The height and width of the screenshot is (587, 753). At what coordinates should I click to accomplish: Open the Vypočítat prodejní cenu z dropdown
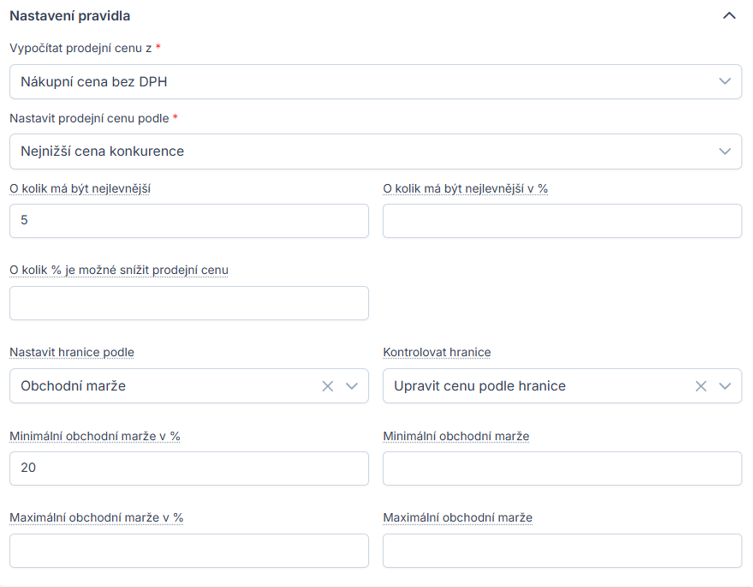point(375,82)
